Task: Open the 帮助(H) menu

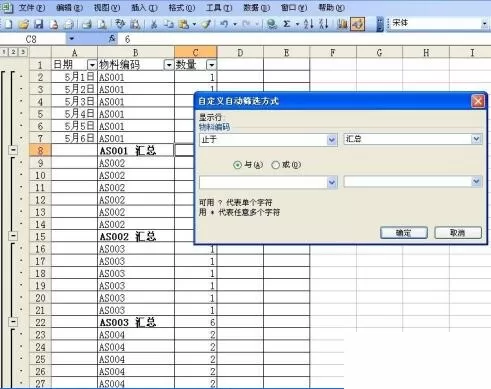Action: (x=331, y=7)
